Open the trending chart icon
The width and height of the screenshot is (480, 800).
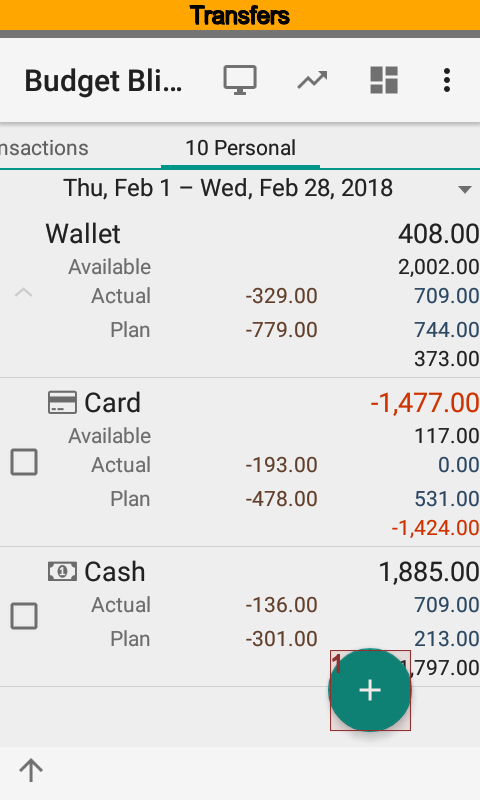pos(312,81)
